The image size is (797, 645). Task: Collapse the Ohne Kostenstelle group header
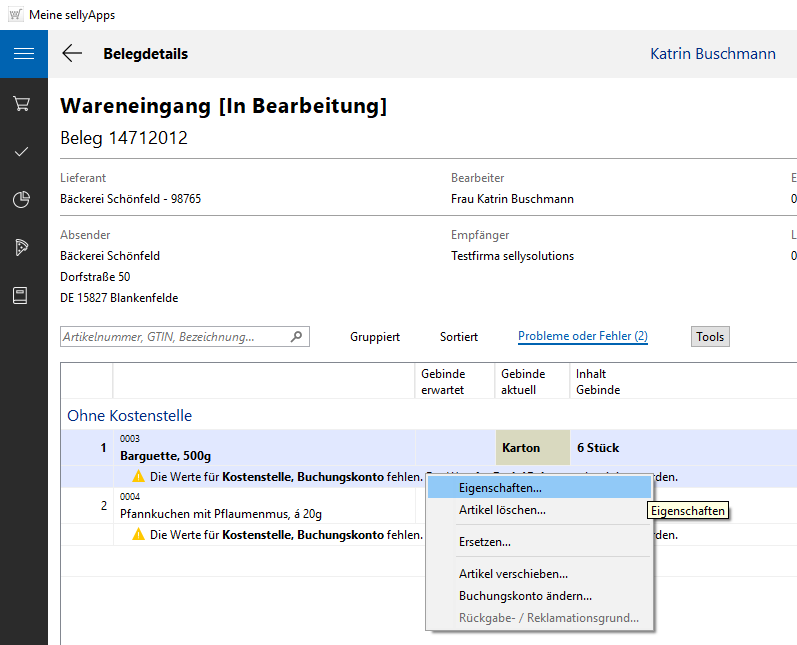tap(130, 415)
